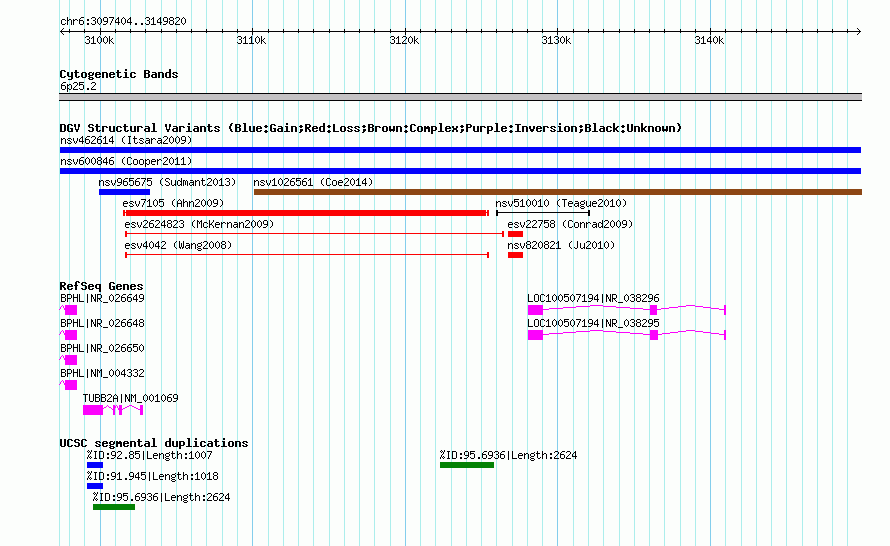Open gene label LOC100507194|NR_038296
The height and width of the screenshot is (546, 890).
(593, 298)
